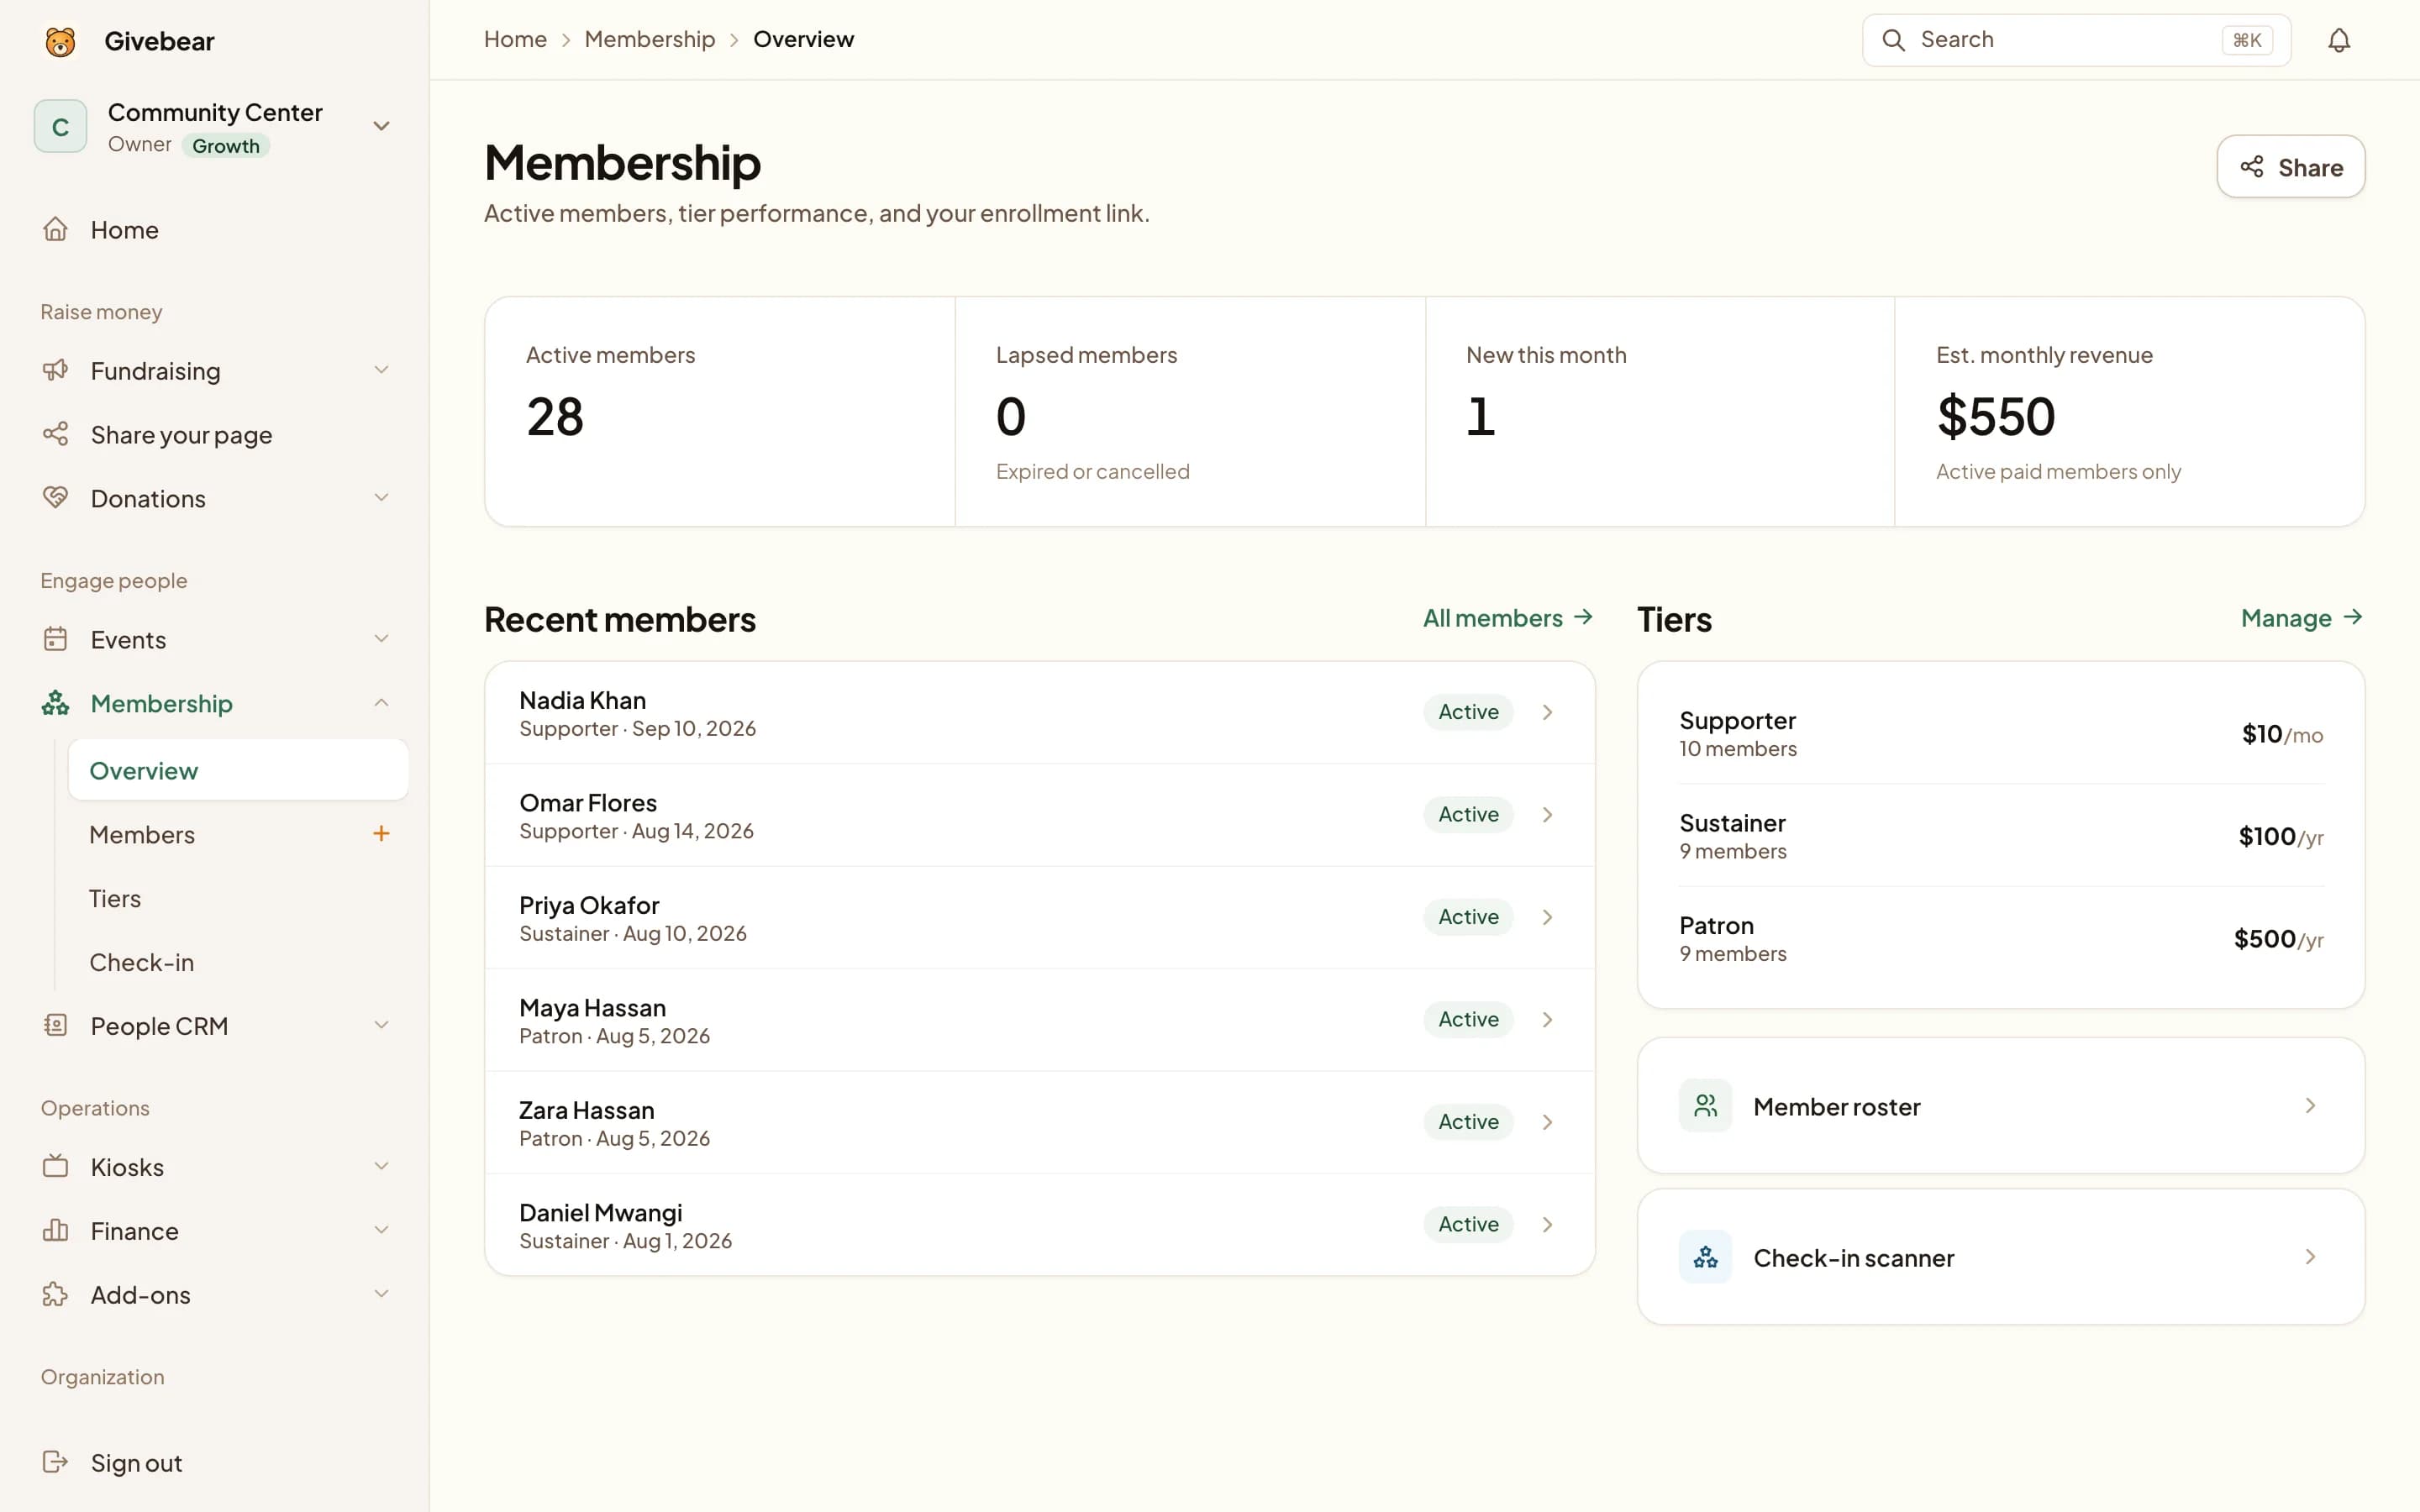The image size is (2420, 1512).
Task: Collapse the Membership section
Action: 381,703
